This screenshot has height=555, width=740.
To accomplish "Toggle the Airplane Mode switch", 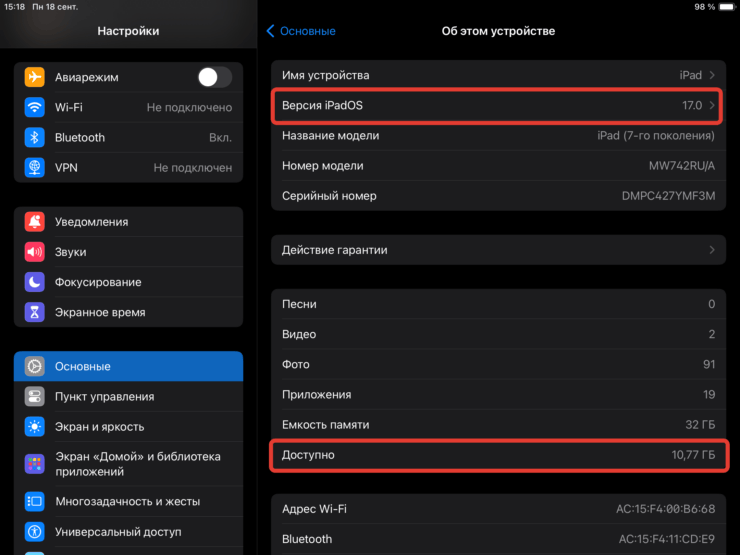I will [214, 77].
